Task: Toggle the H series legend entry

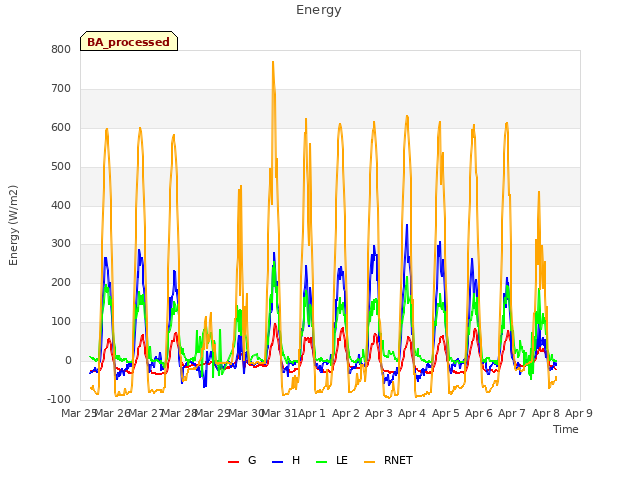Action: point(286,460)
